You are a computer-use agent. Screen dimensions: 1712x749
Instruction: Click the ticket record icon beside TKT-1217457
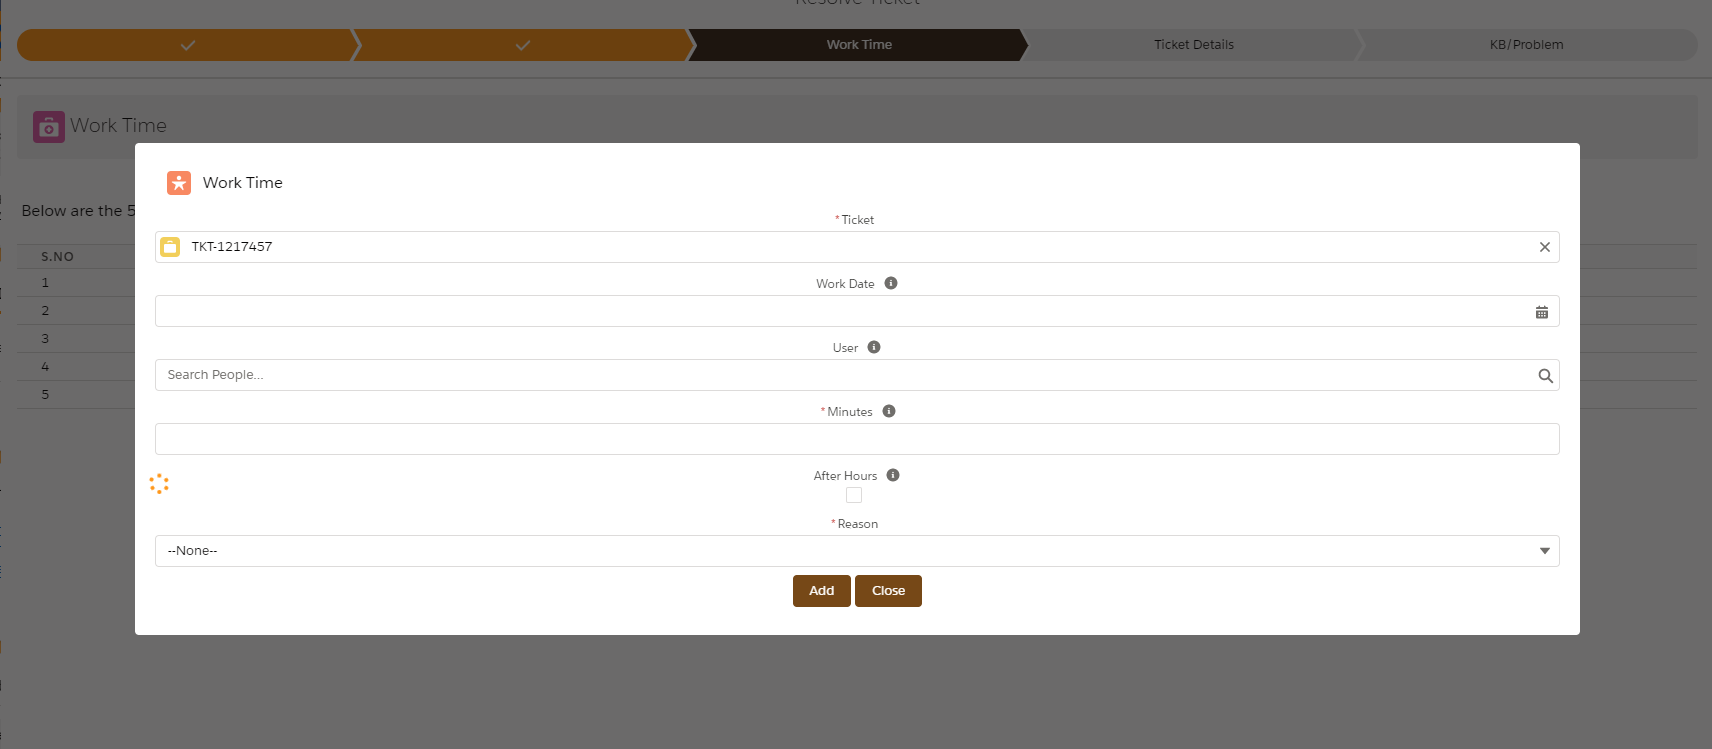click(170, 247)
